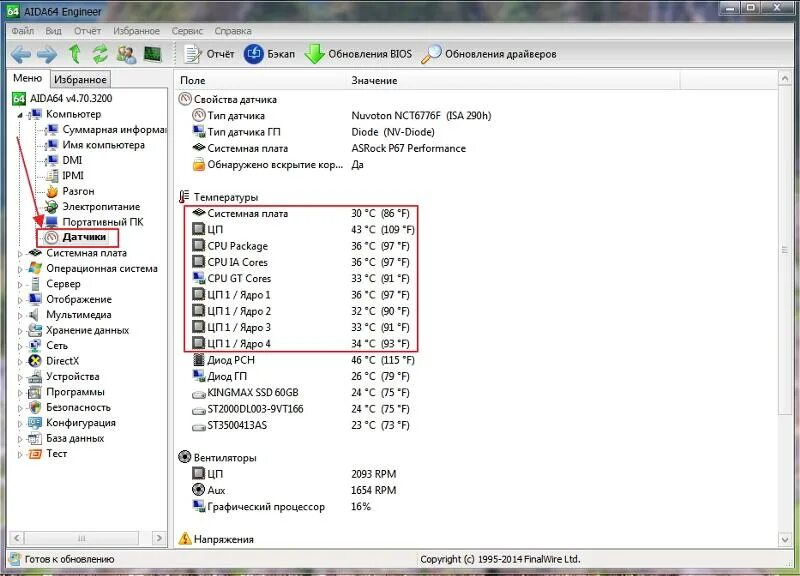Click the Forward navigation arrow
800x576 pixels.
point(47,54)
